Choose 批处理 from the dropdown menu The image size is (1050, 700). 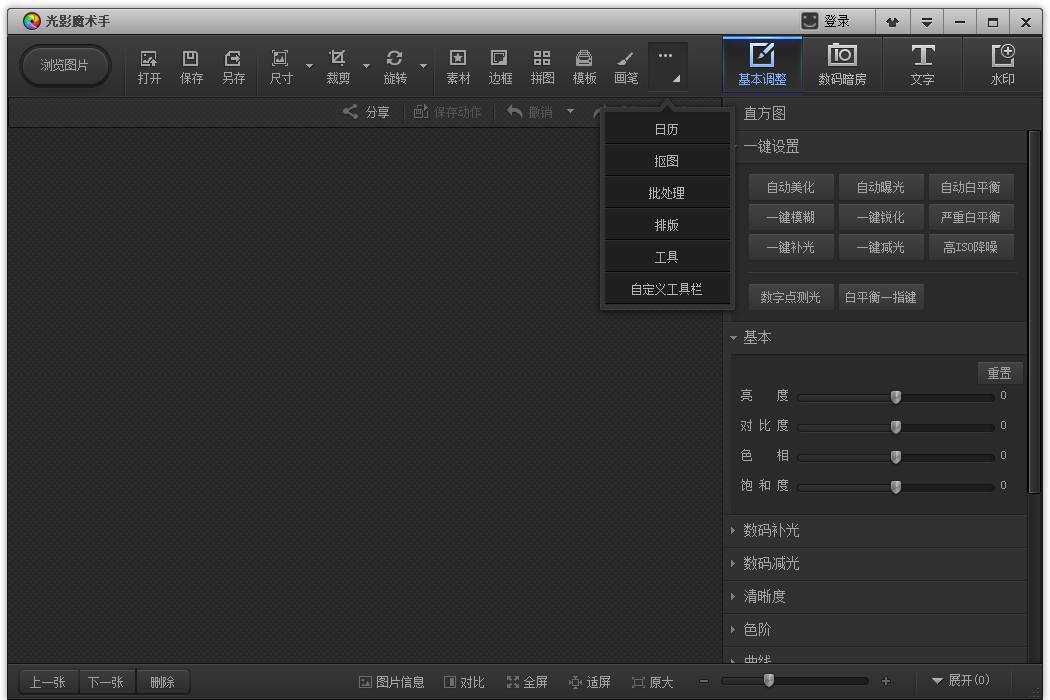click(x=666, y=193)
